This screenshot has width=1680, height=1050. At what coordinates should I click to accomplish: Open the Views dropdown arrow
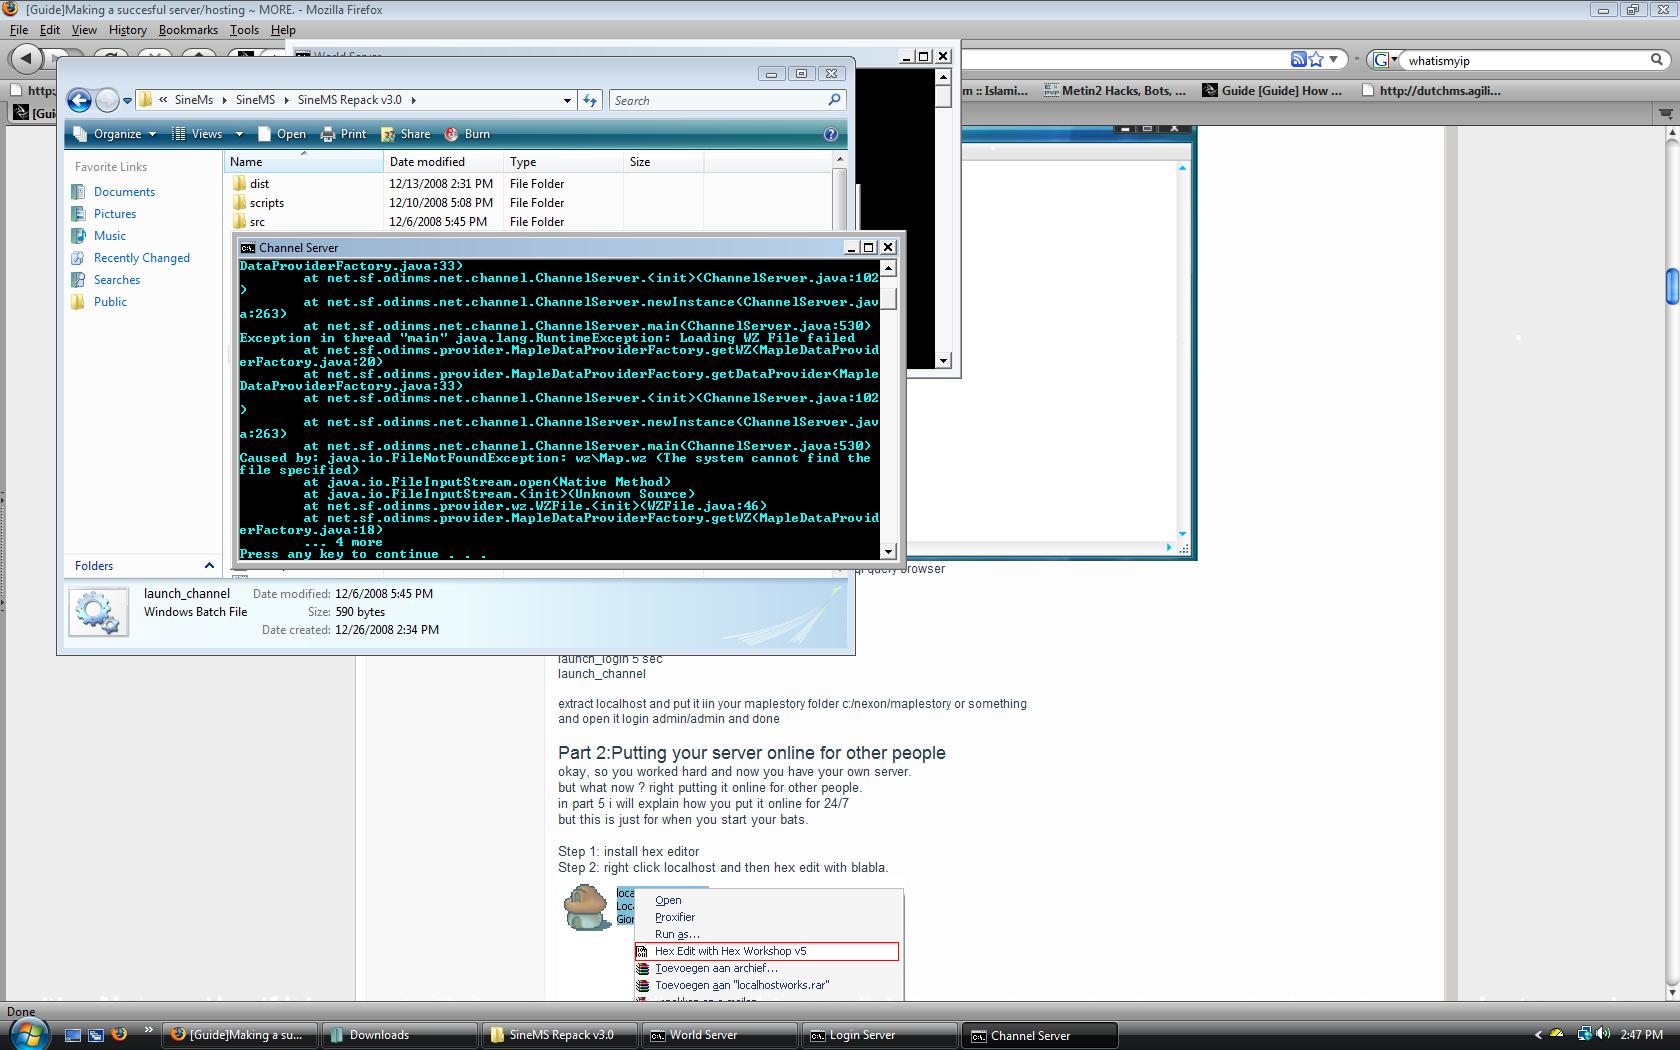239,134
